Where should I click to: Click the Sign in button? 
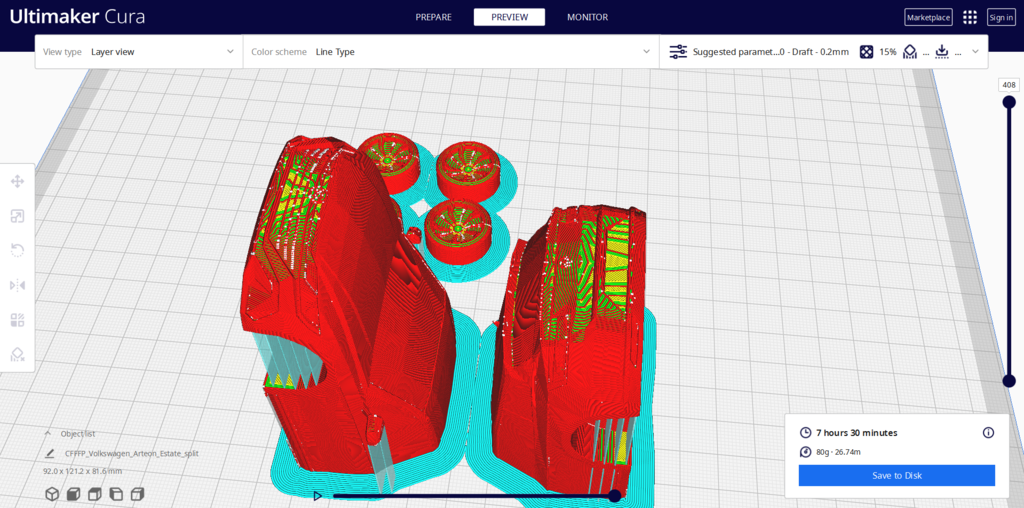tap(1000, 17)
